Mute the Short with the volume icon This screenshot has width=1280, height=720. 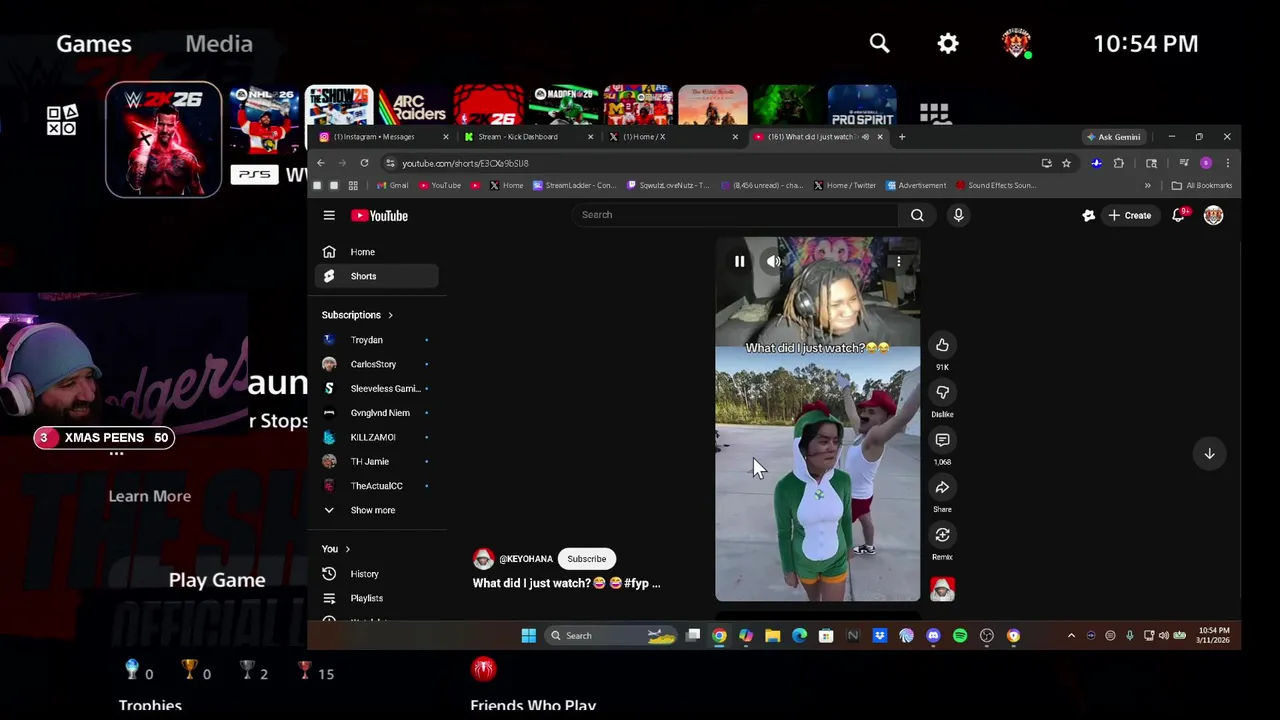tap(774, 262)
